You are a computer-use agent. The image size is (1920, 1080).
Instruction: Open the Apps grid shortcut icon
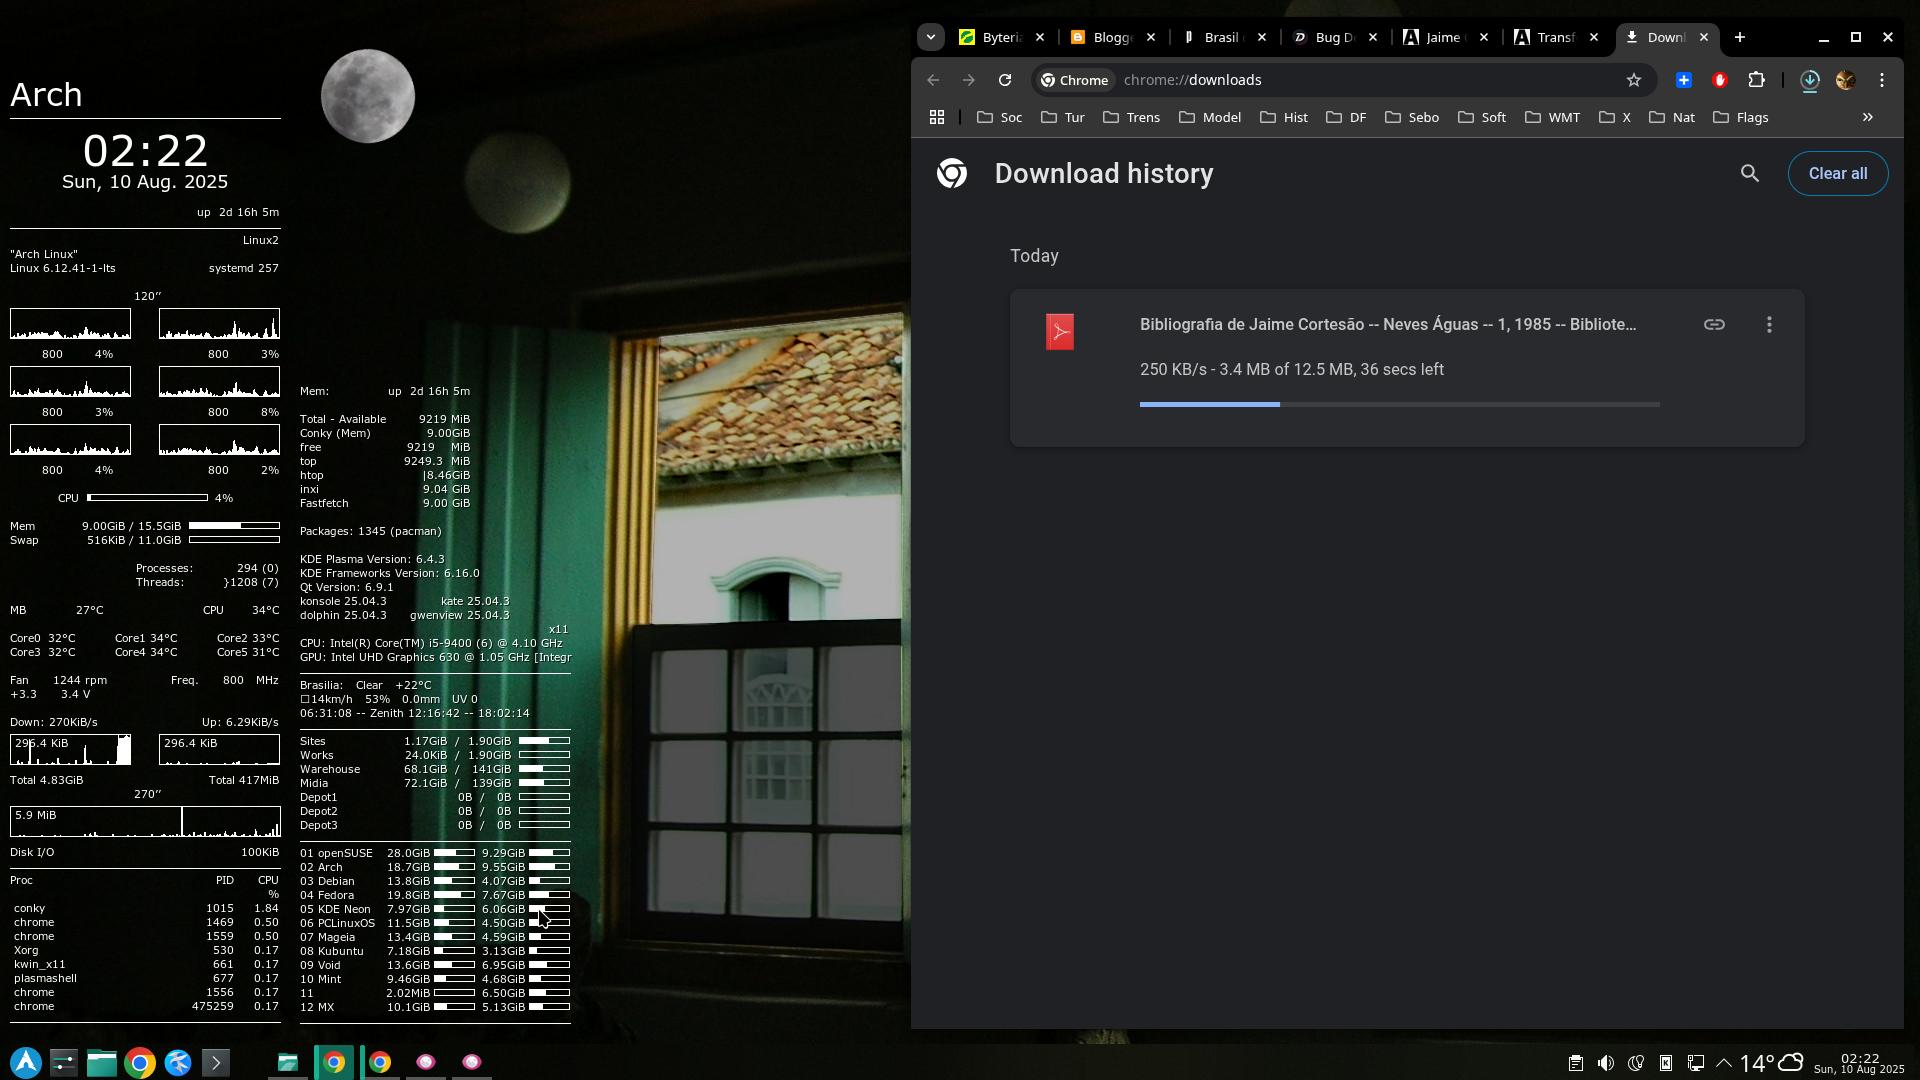[937, 117]
